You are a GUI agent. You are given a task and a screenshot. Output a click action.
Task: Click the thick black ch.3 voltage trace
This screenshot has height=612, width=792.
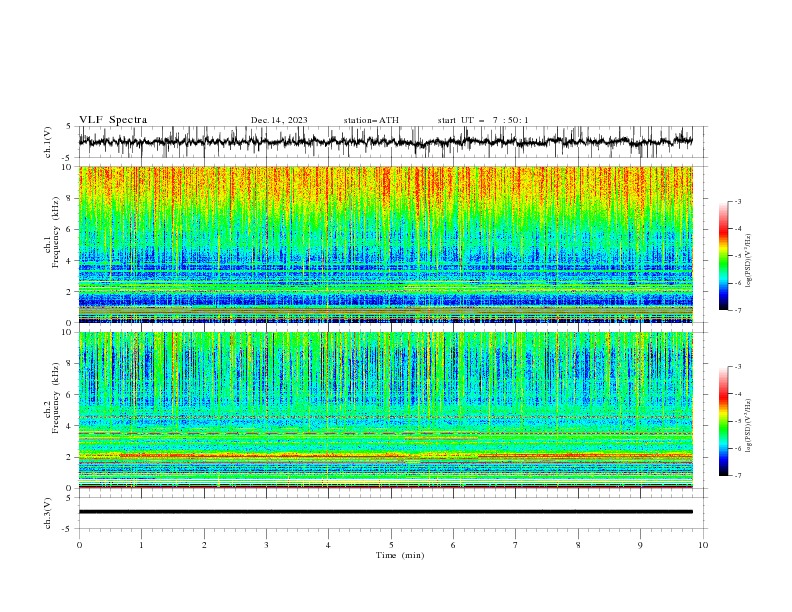pyautogui.click(x=386, y=512)
